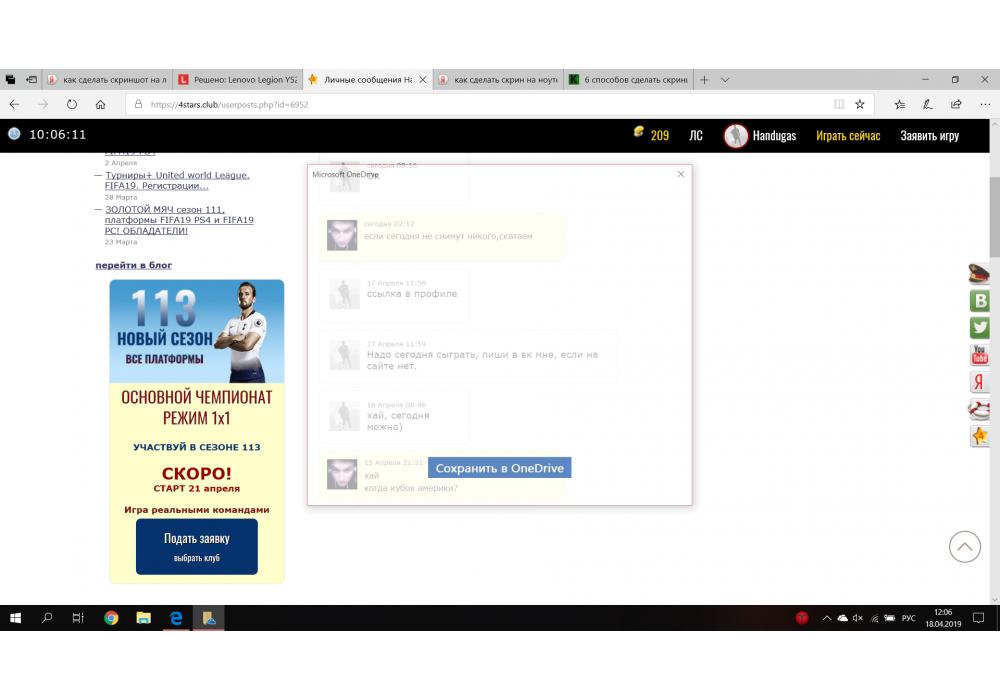This screenshot has width=1000, height=700.
Task: Launch Chrome from the taskbar
Action: tap(111, 618)
